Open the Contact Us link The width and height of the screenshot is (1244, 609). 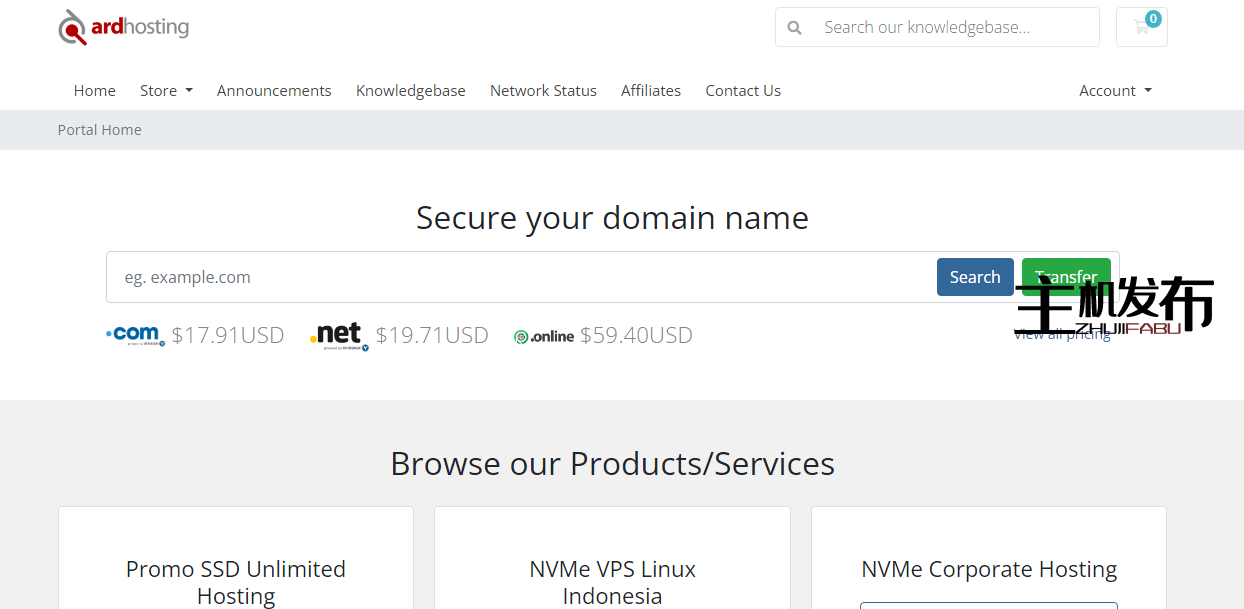coord(743,90)
